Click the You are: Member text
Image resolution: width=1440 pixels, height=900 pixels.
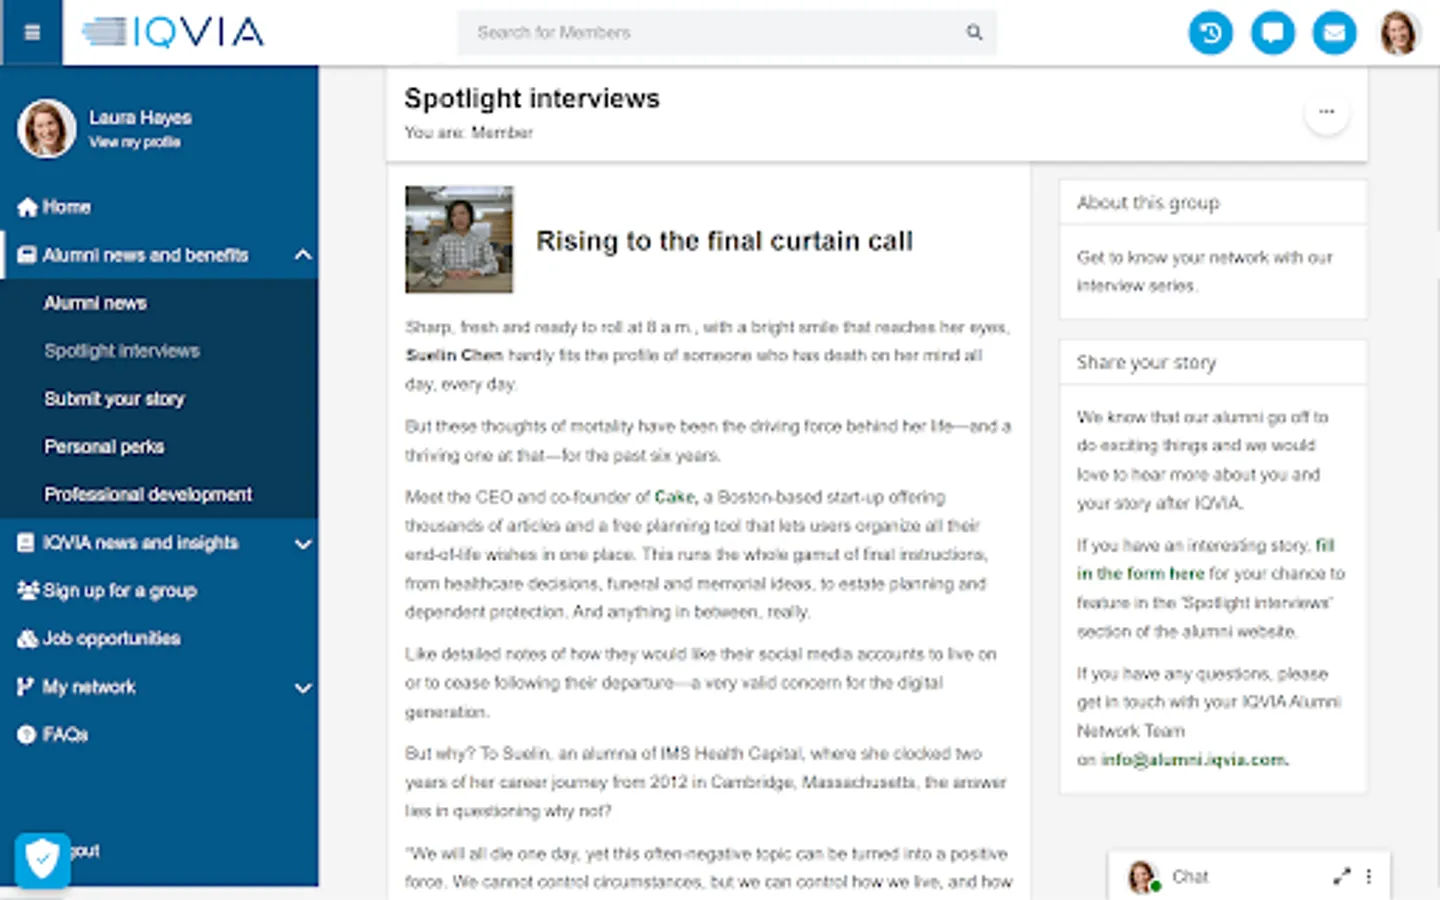click(x=469, y=133)
